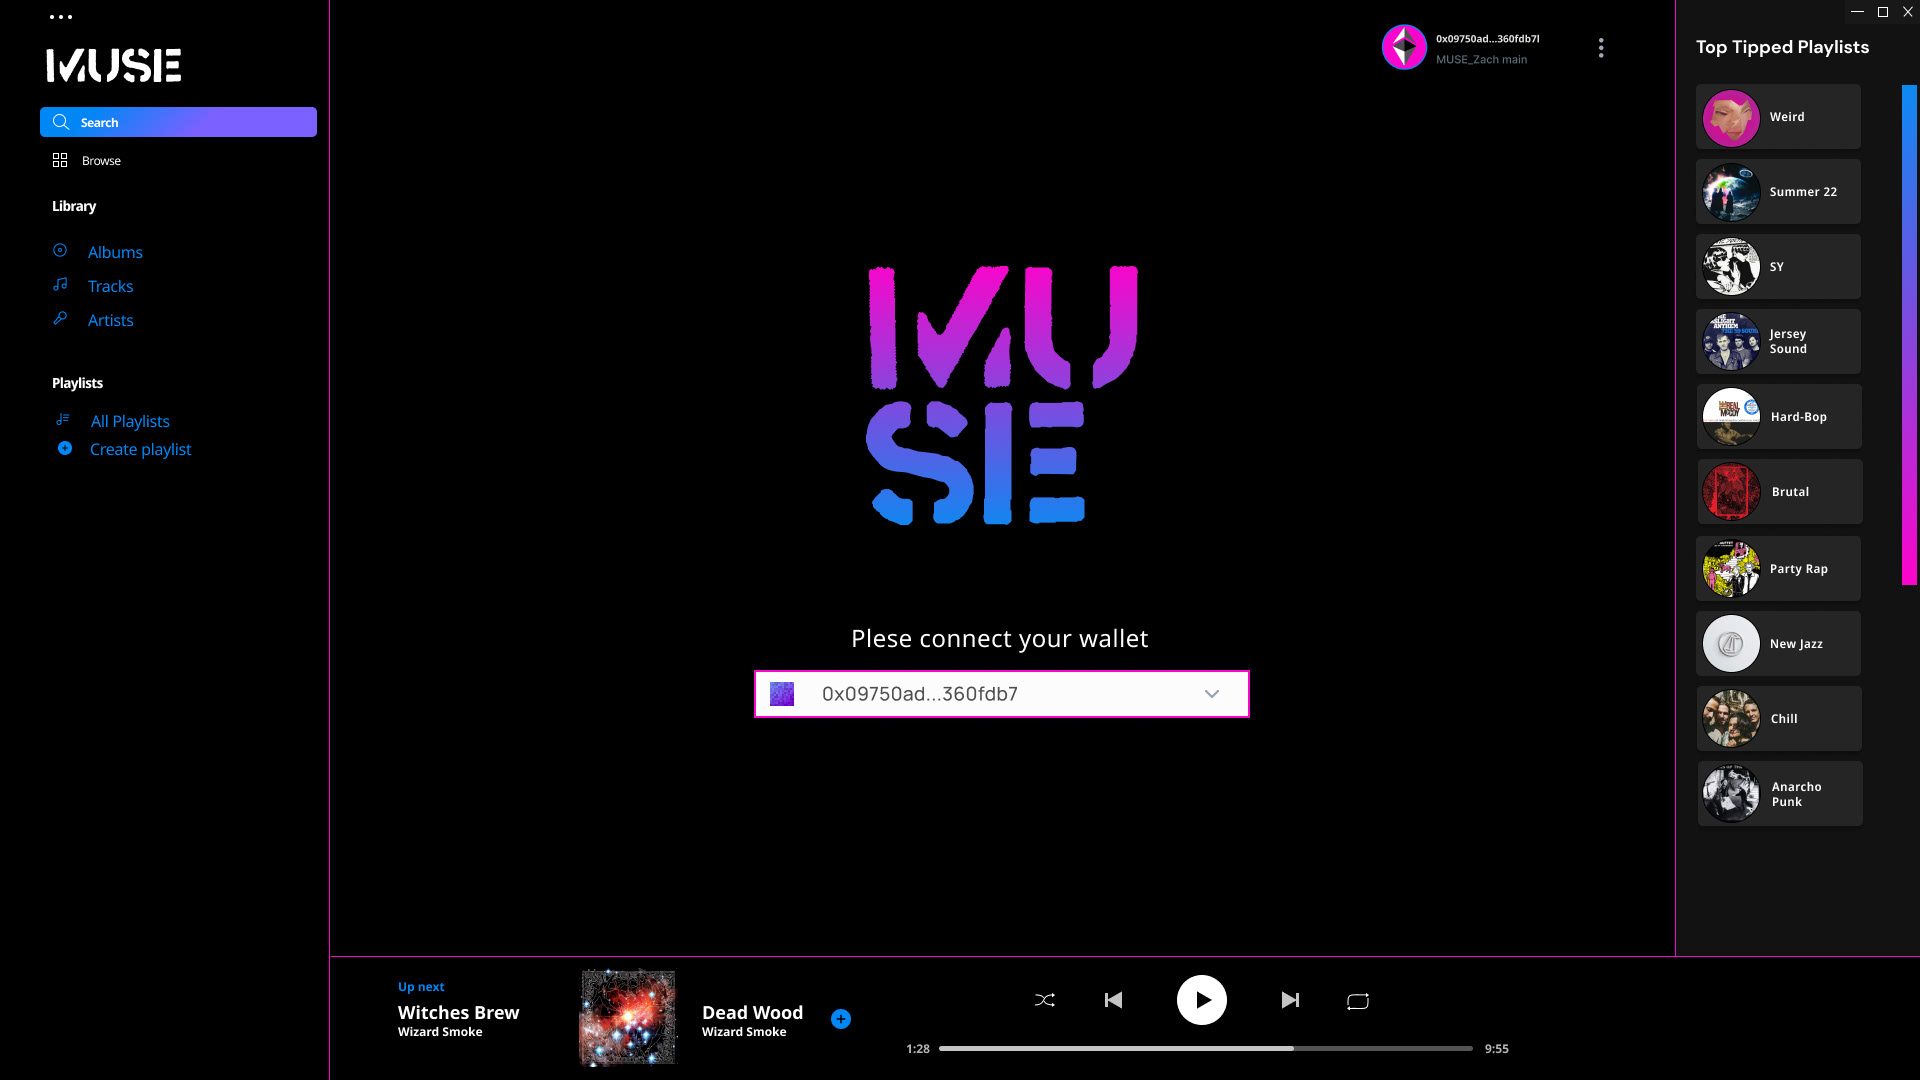Image resolution: width=1920 pixels, height=1080 pixels.
Task: Click Create playlist
Action: point(140,449)
